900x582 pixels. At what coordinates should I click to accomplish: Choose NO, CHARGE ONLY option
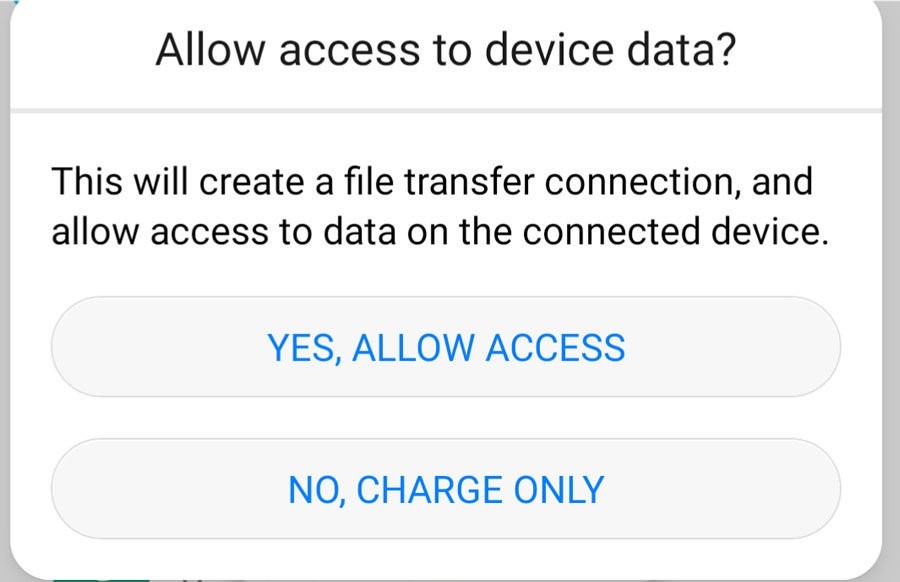coord(446,489)
